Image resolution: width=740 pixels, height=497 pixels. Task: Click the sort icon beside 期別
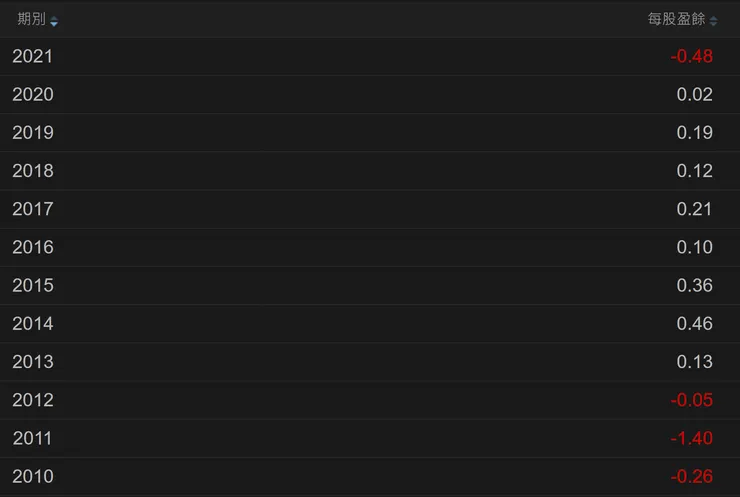pos(54,21)
